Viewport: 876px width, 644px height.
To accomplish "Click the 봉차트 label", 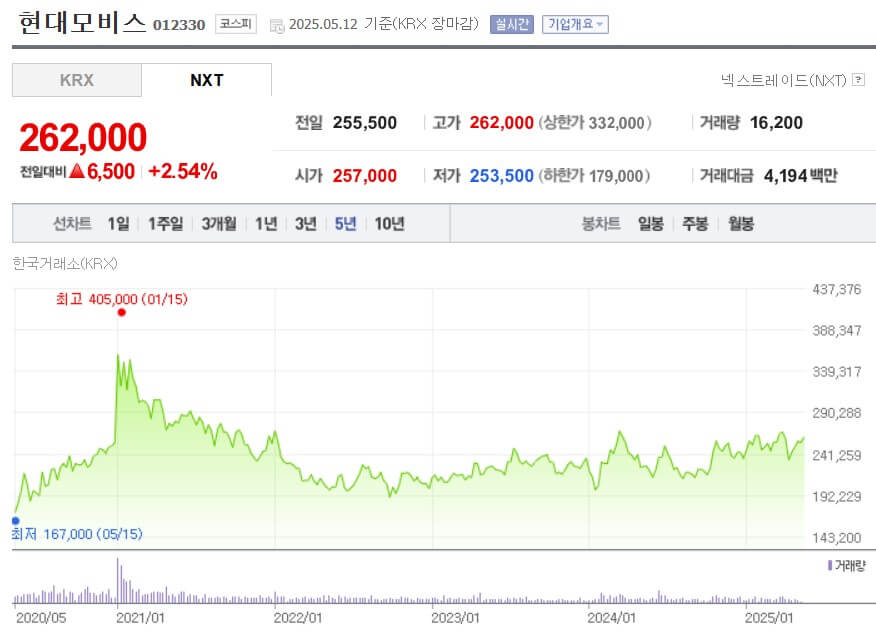I will tap(601, 224).
